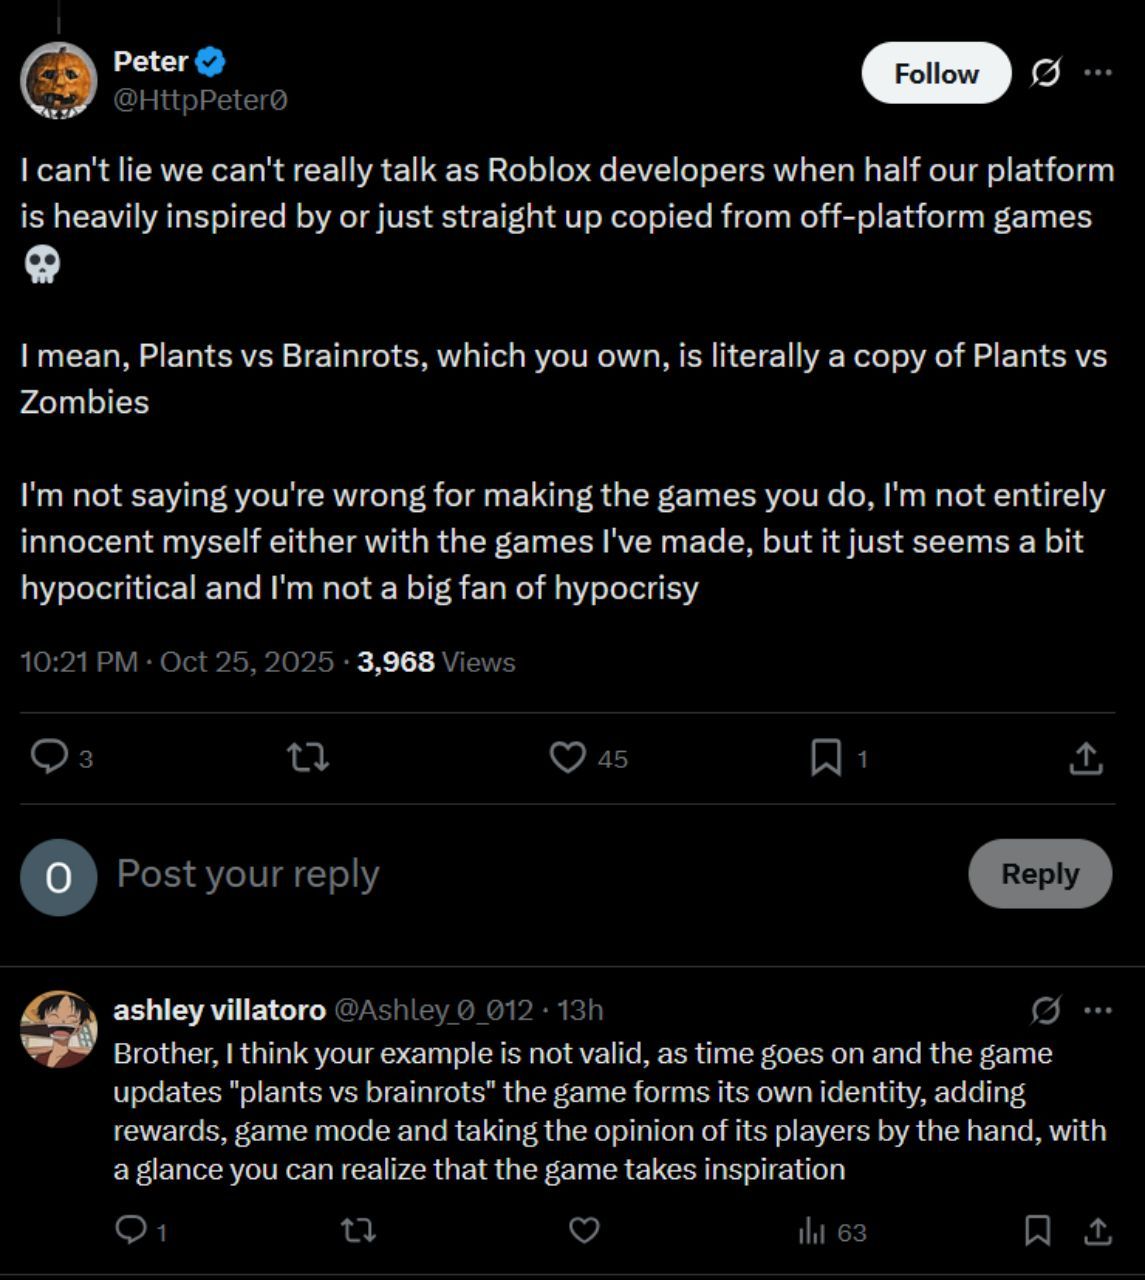Screen dimensions: 1145x1280
Task: Click the grayed-out Reply button
Action: pyautogui.click(x=1040, y=874)
